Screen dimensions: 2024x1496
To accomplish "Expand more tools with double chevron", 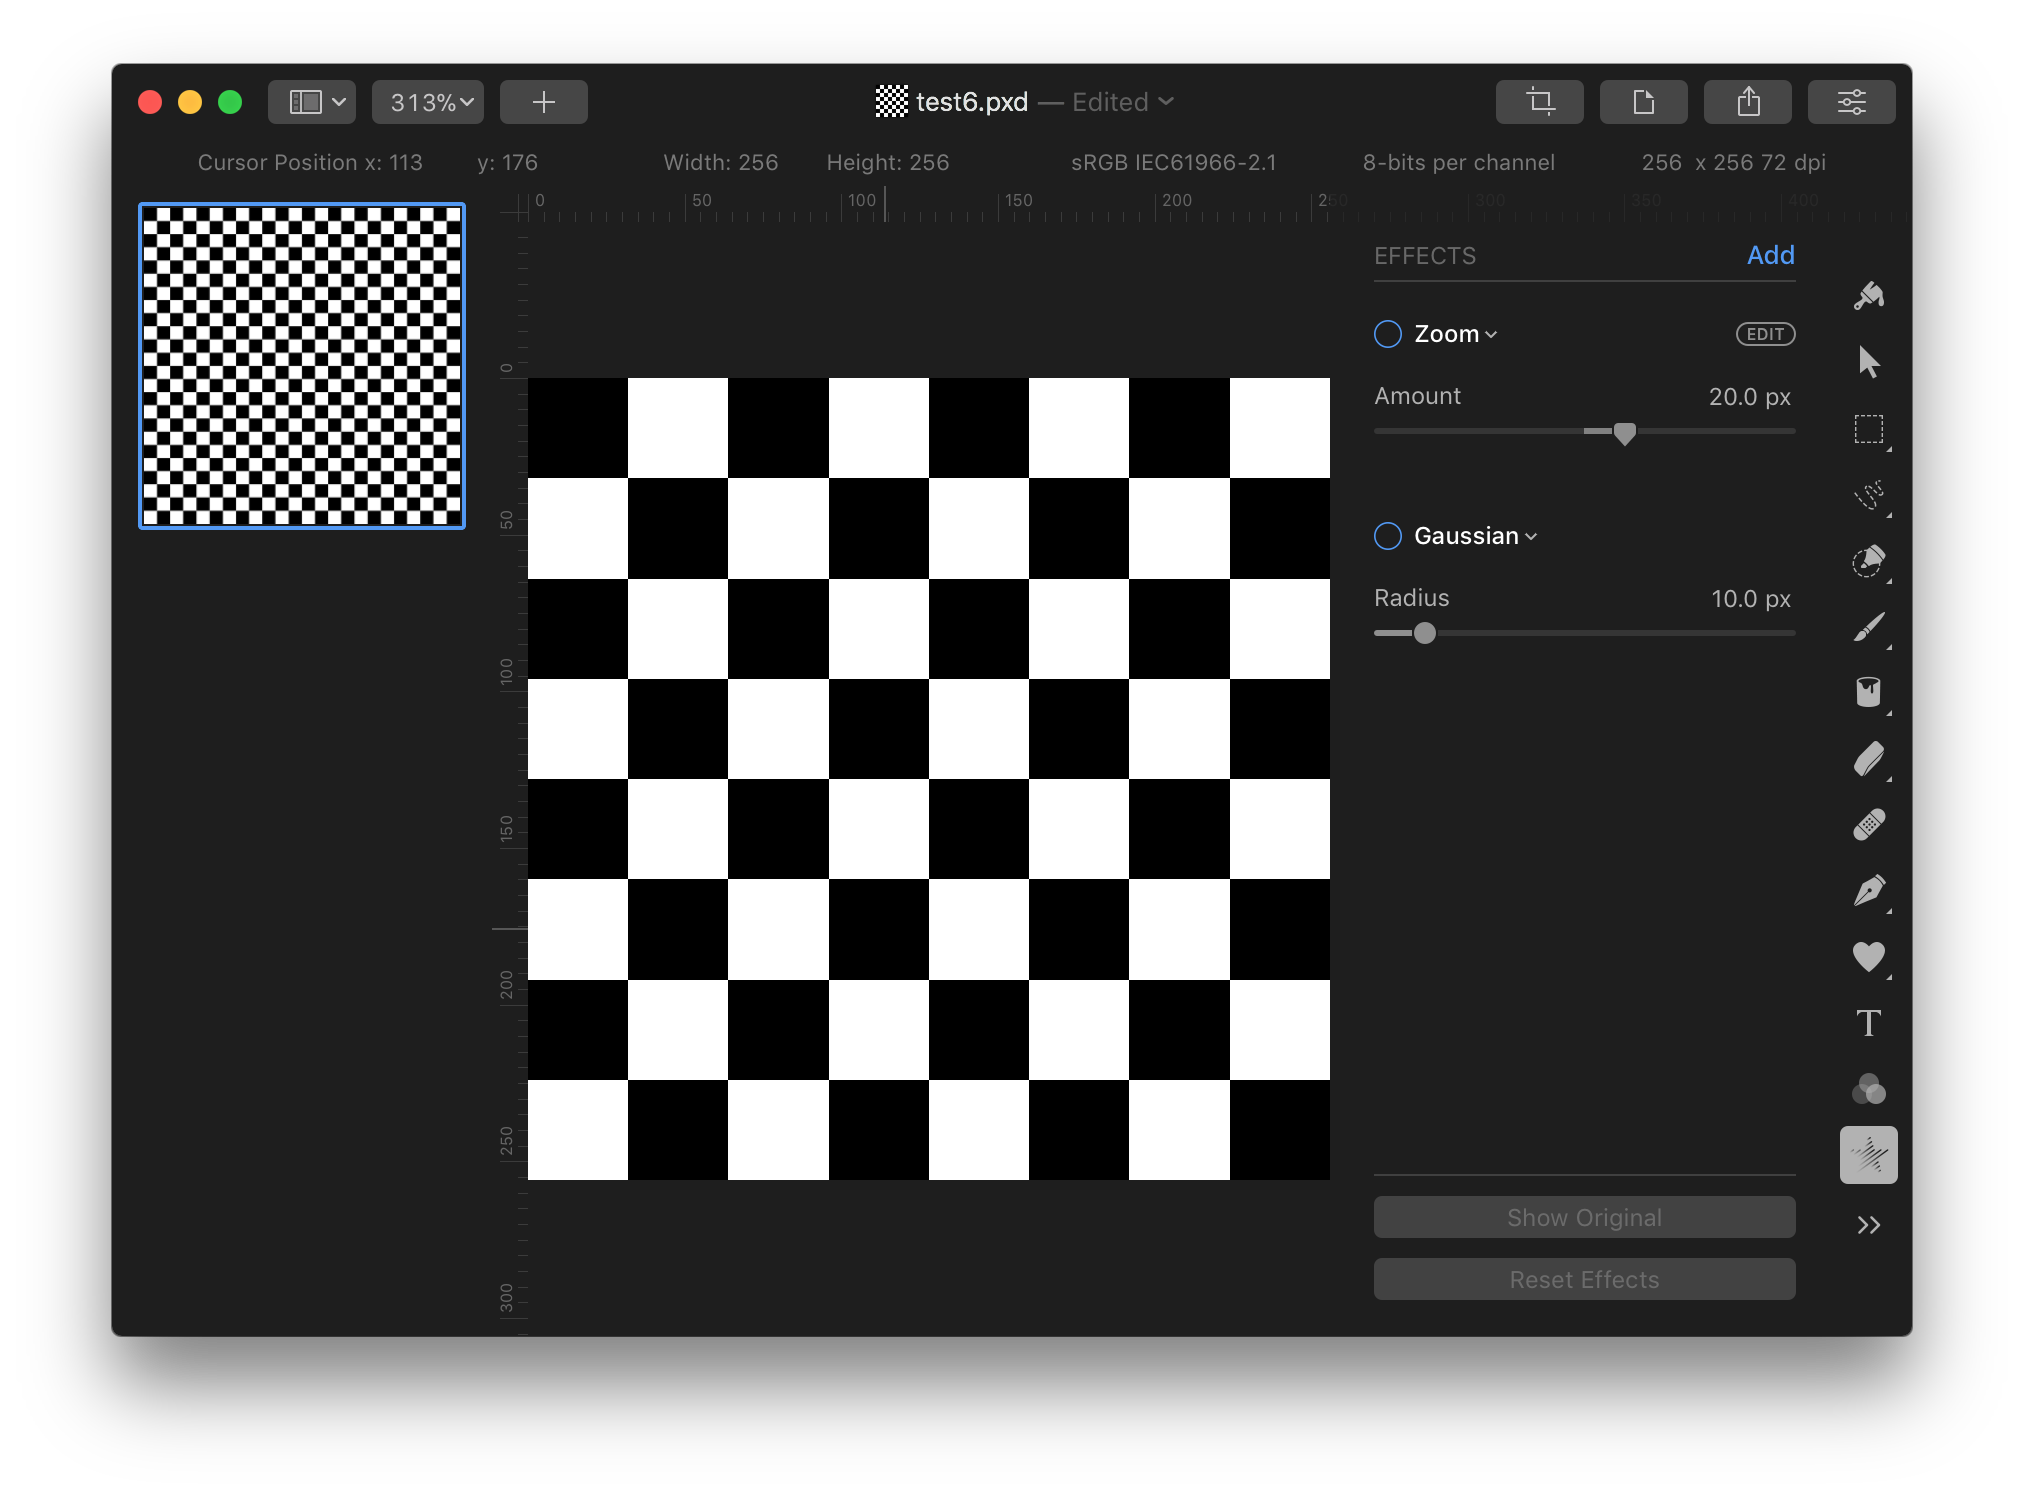I will [1868, 1225].
